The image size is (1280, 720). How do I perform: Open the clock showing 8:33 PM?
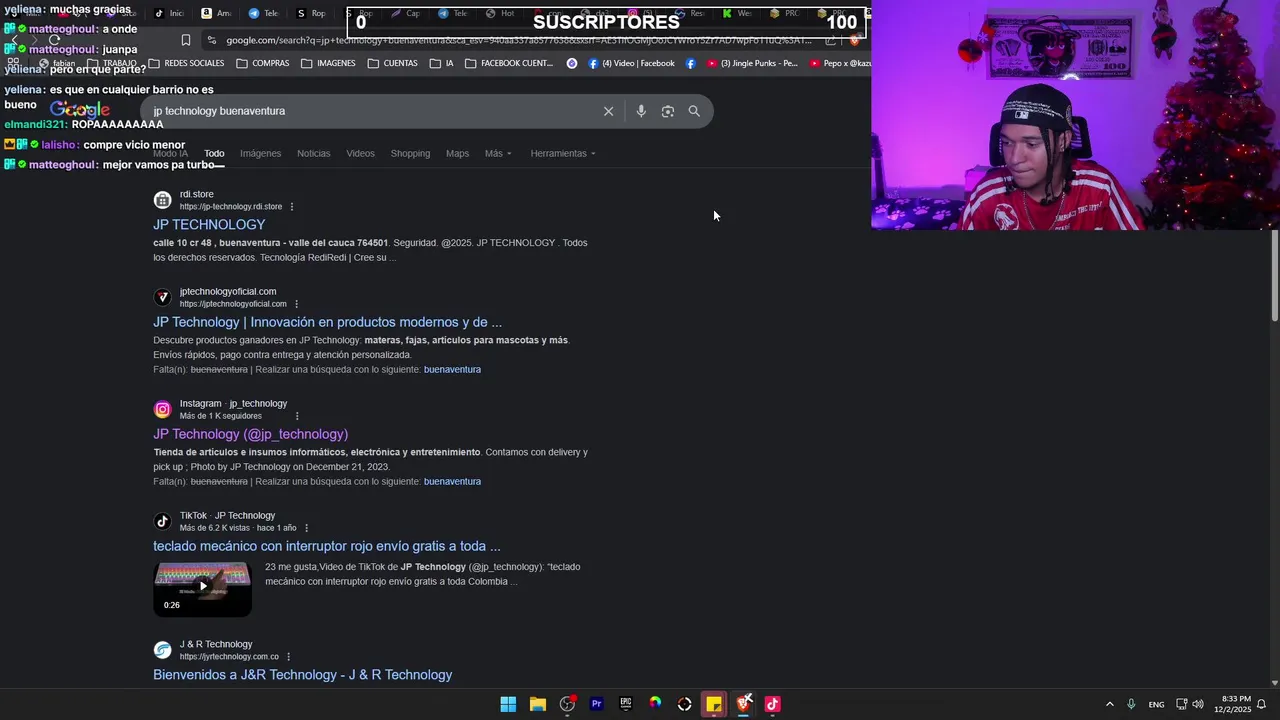tap(1233, 704)
